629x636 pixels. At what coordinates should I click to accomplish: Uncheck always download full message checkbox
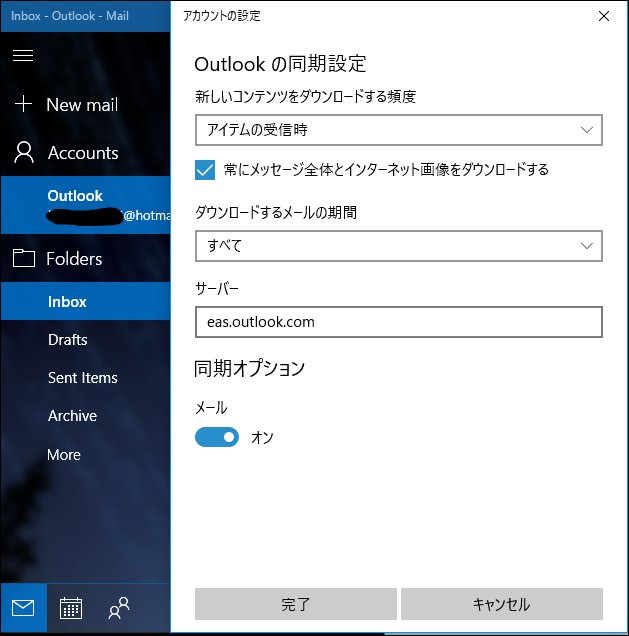(x=205, y=170)
